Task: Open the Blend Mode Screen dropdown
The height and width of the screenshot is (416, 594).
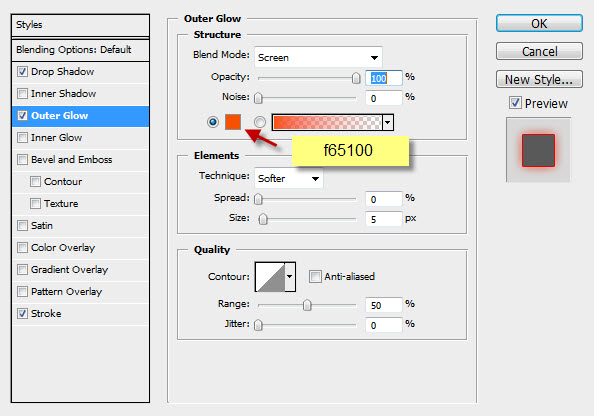Action: [318, 58]
